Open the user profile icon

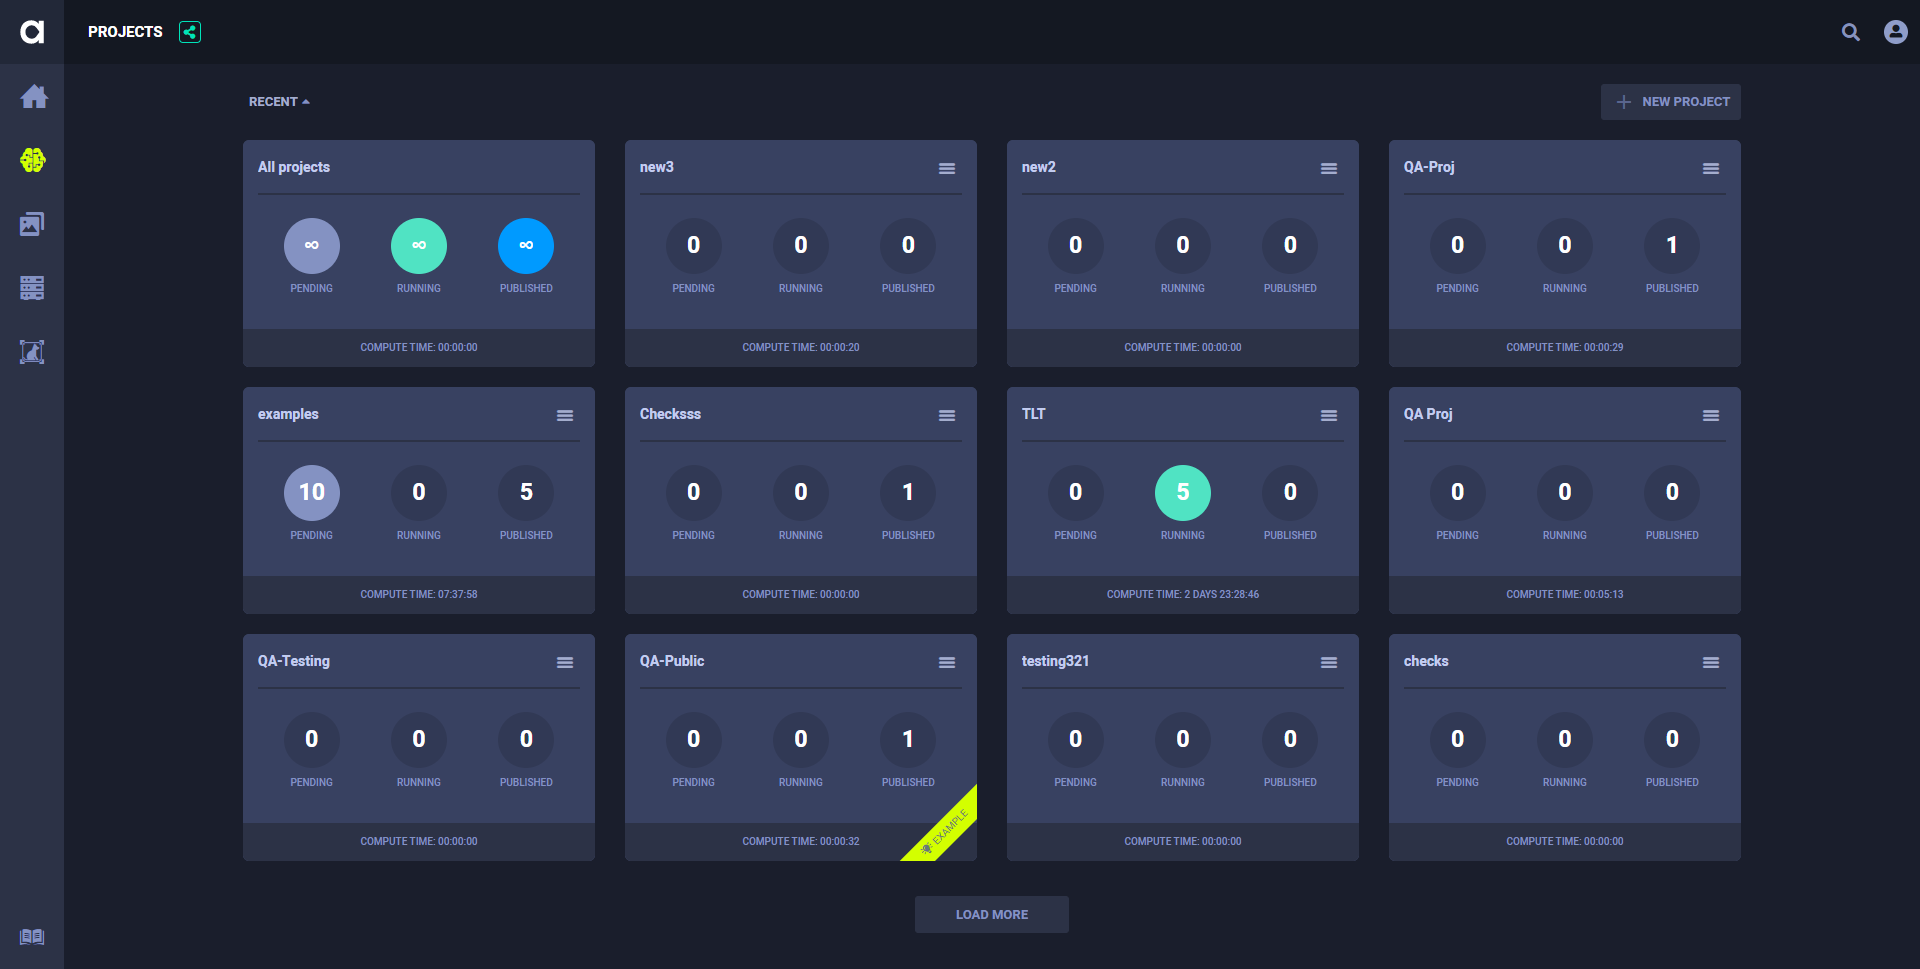[1895, 32]
